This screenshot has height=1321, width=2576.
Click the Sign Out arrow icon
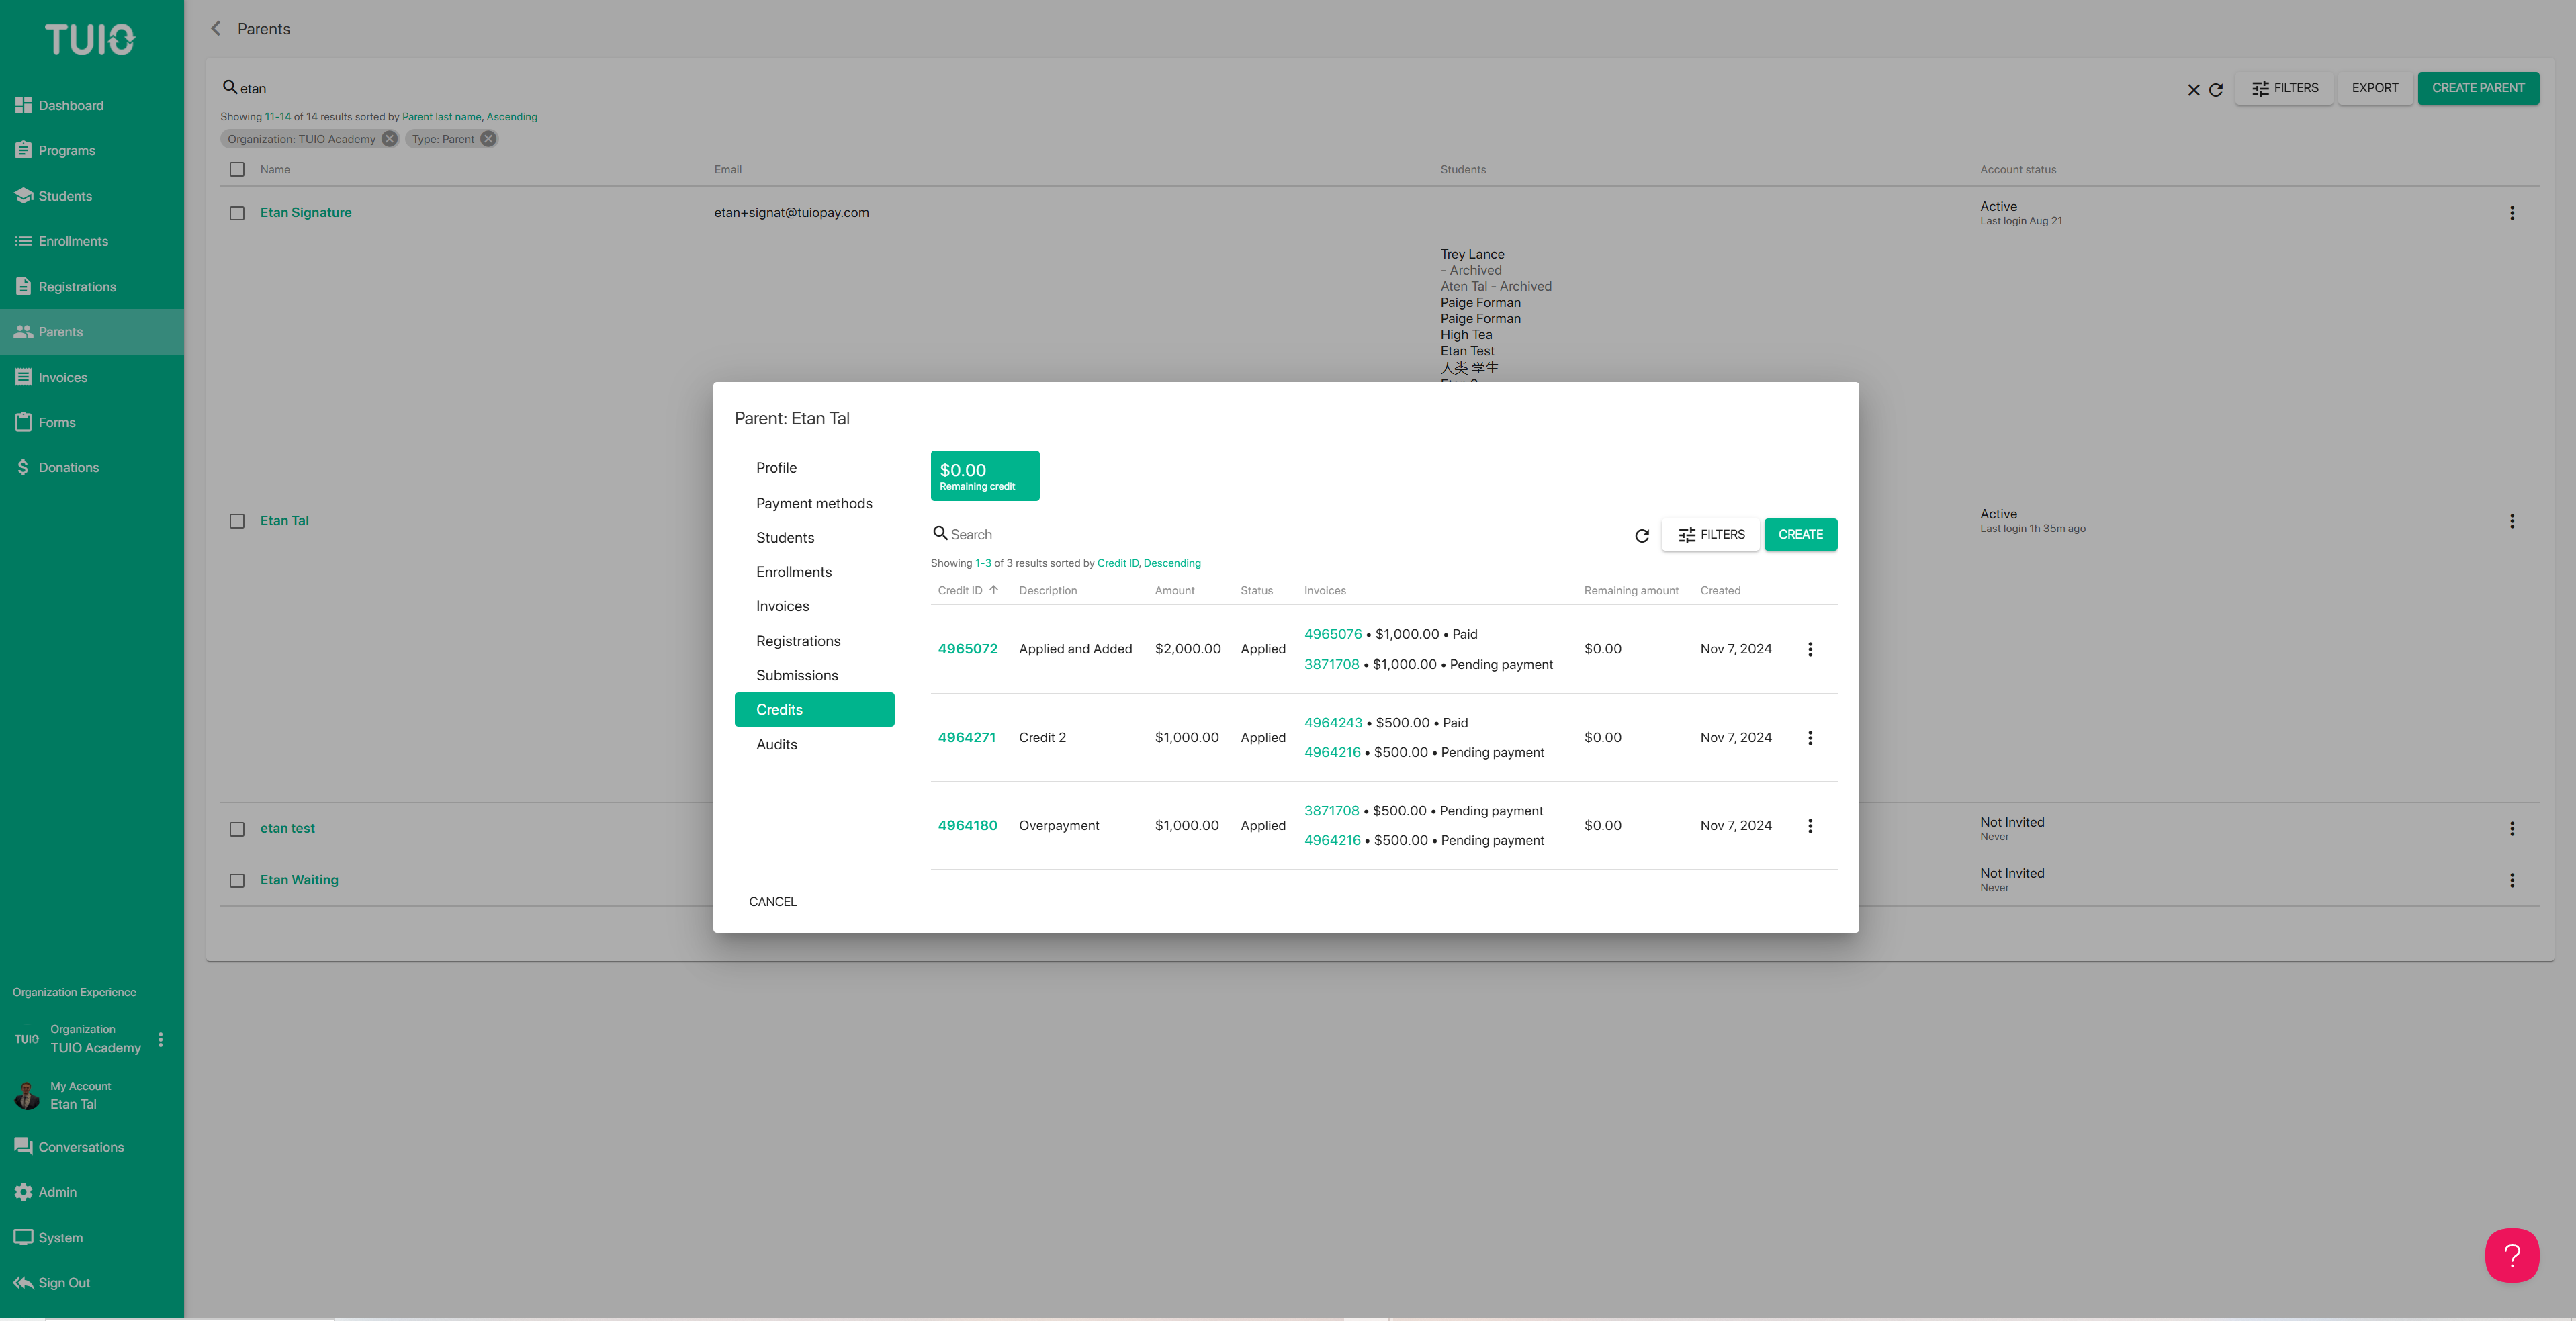tap(23, 1283)
